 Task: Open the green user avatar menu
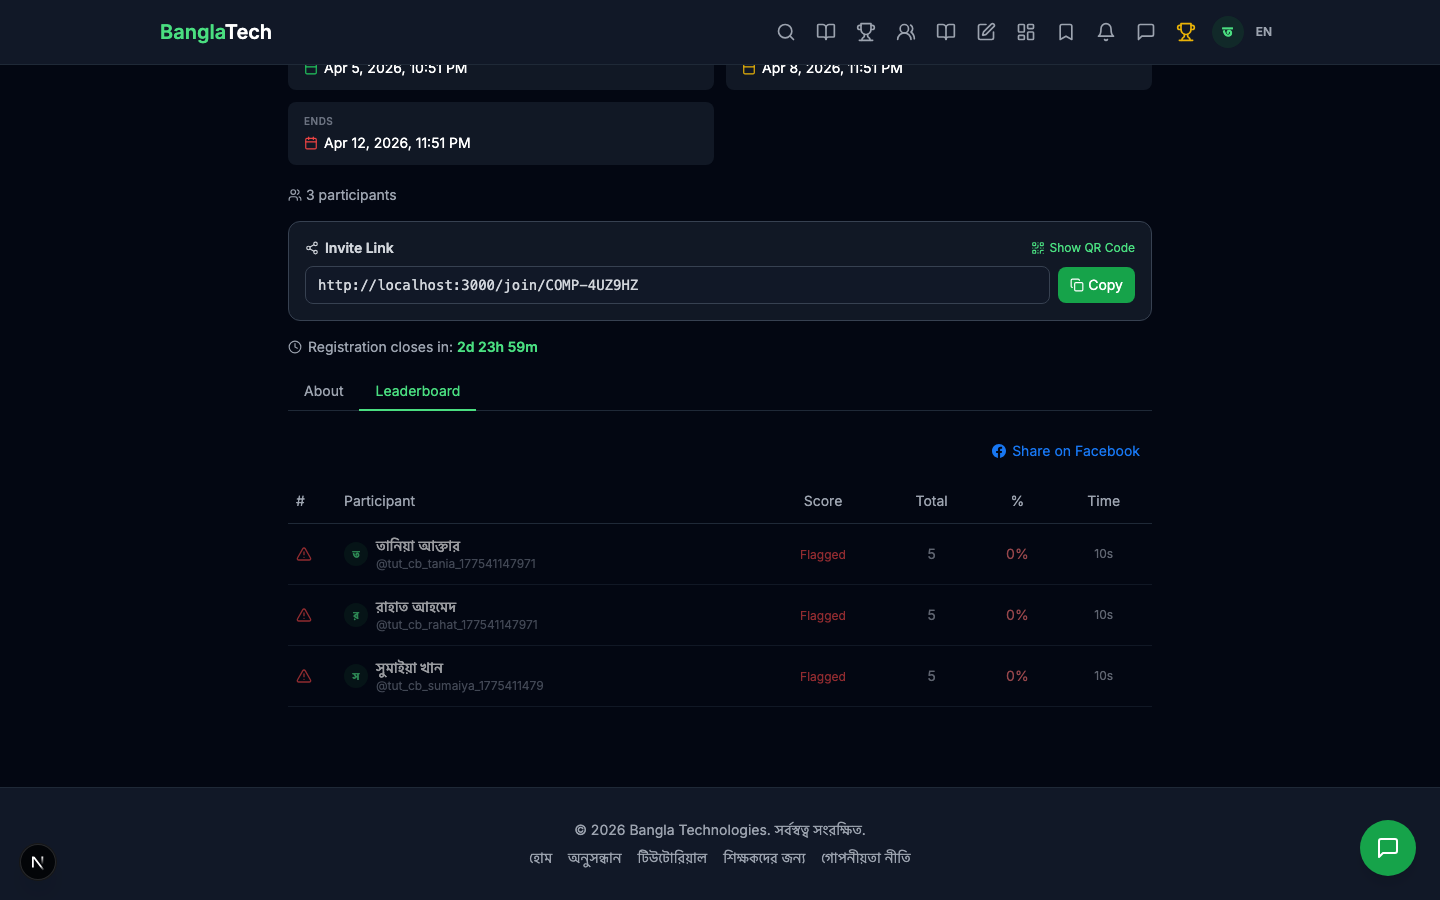pyautogui.click(x=1227, y=32)
